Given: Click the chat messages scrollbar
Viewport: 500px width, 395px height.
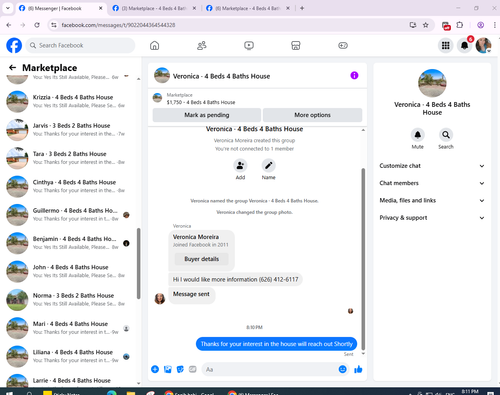Looking at the screenshot, I should (363, 258).
